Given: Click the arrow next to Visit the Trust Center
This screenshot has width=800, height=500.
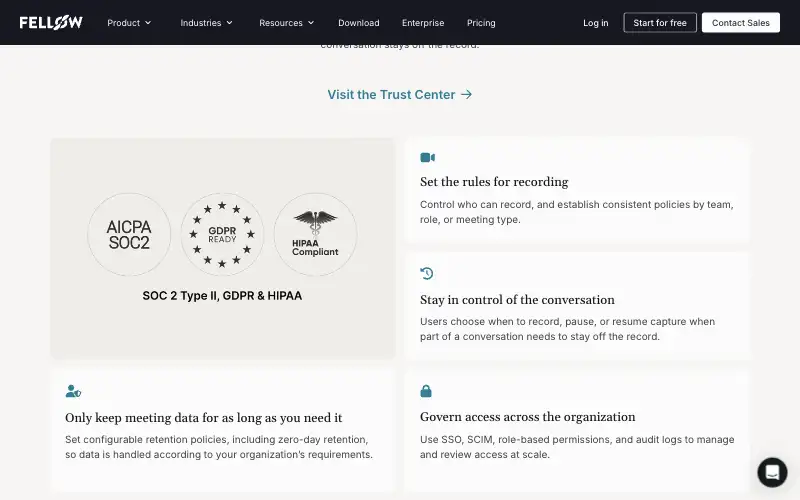Looking at the screenshot, I should [x=466, y=94].
